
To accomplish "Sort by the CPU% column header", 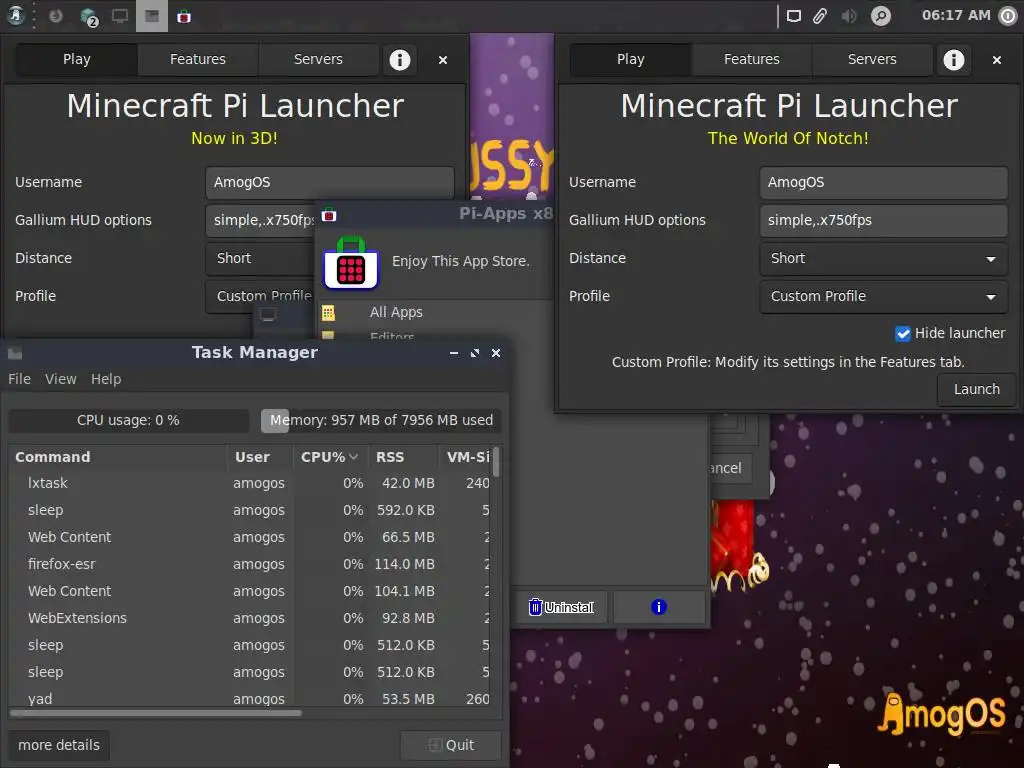I will click(x=329, y=457).
